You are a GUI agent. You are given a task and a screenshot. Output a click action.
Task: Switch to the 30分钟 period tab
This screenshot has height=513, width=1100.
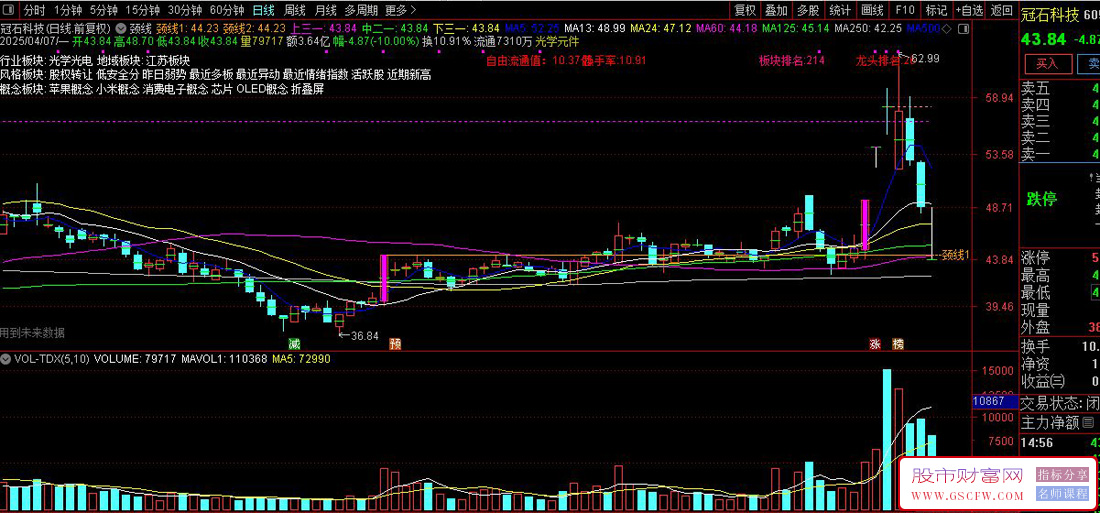click(185, 11)
